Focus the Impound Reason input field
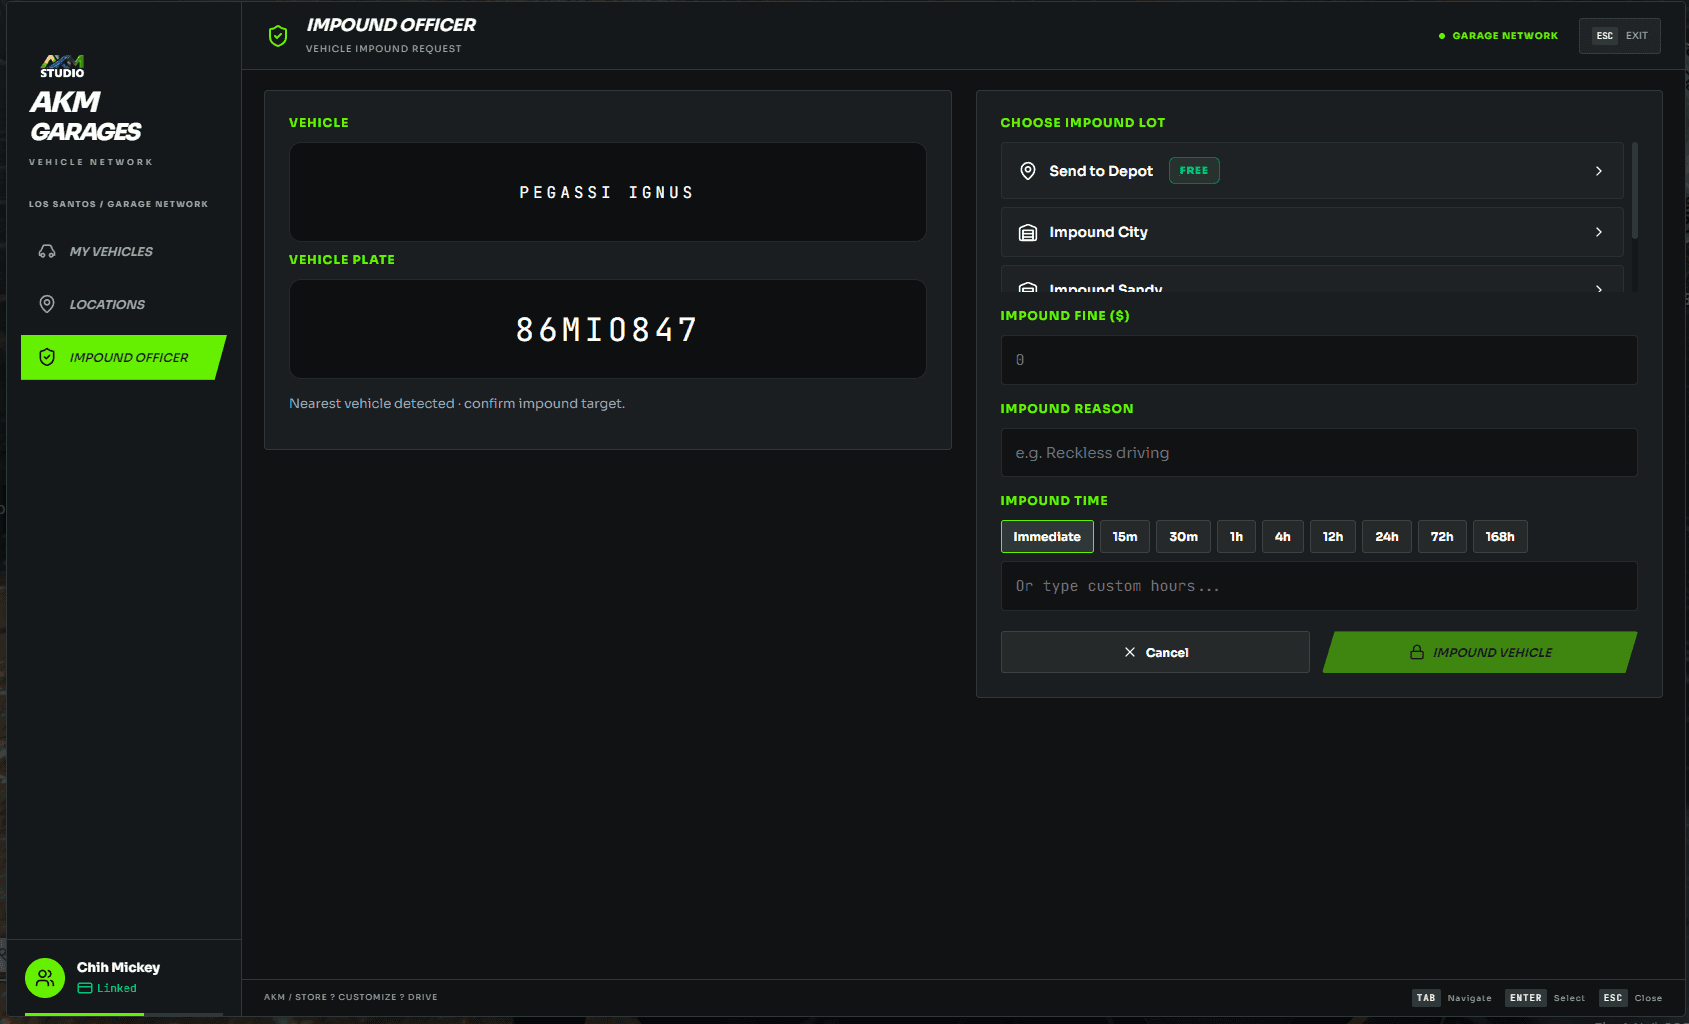1689x1024 pixels. pos(1319,453)
